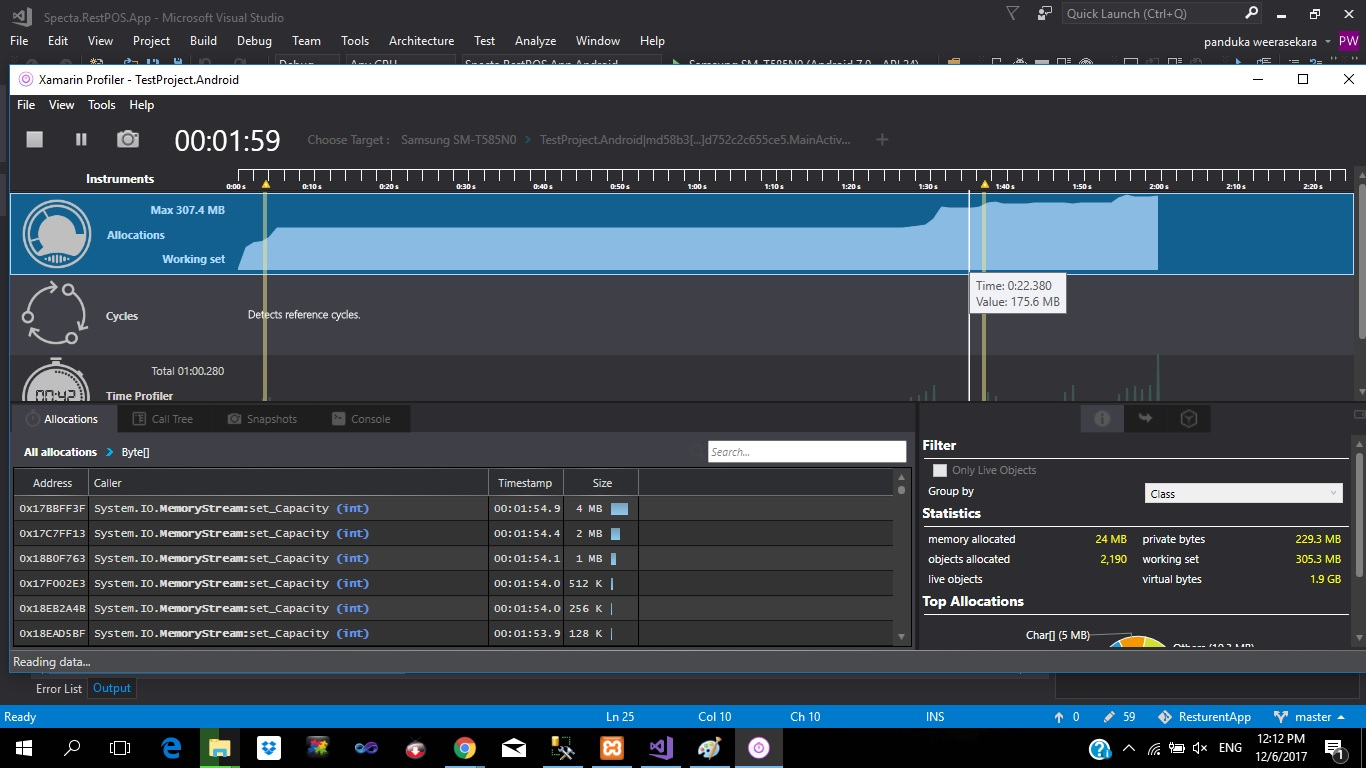Image resolution: width=1366 pixels, height=768 pixels.
Task: Open XAMPP from the taskbar
Action: tap(611, 748)
